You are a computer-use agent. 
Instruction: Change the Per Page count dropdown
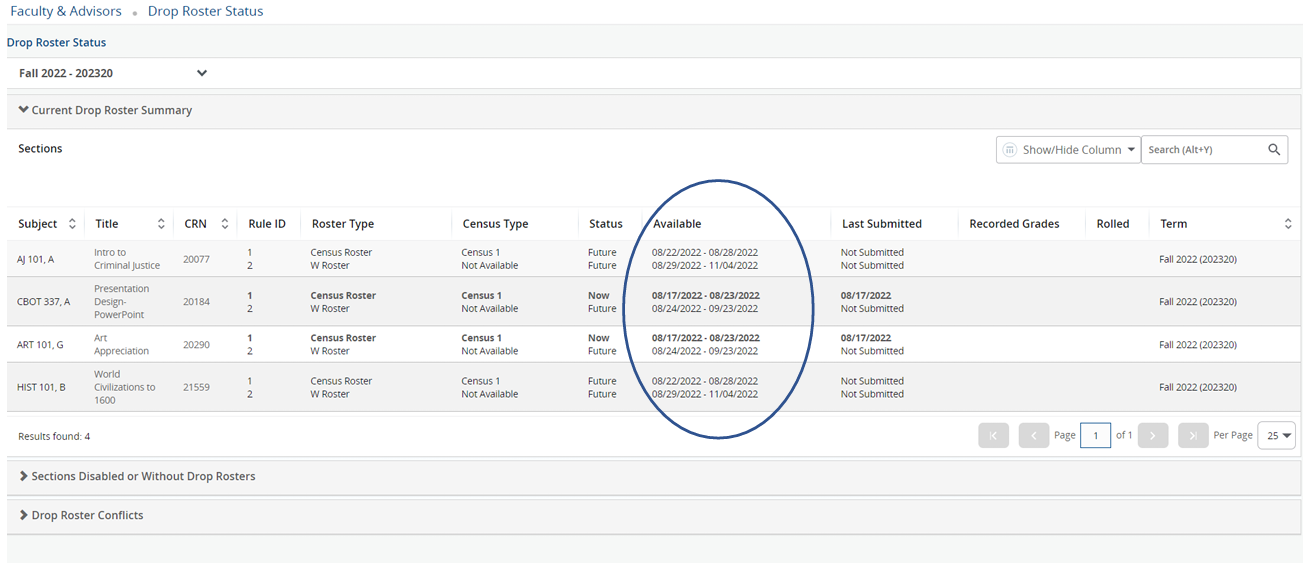point(1276,435)
